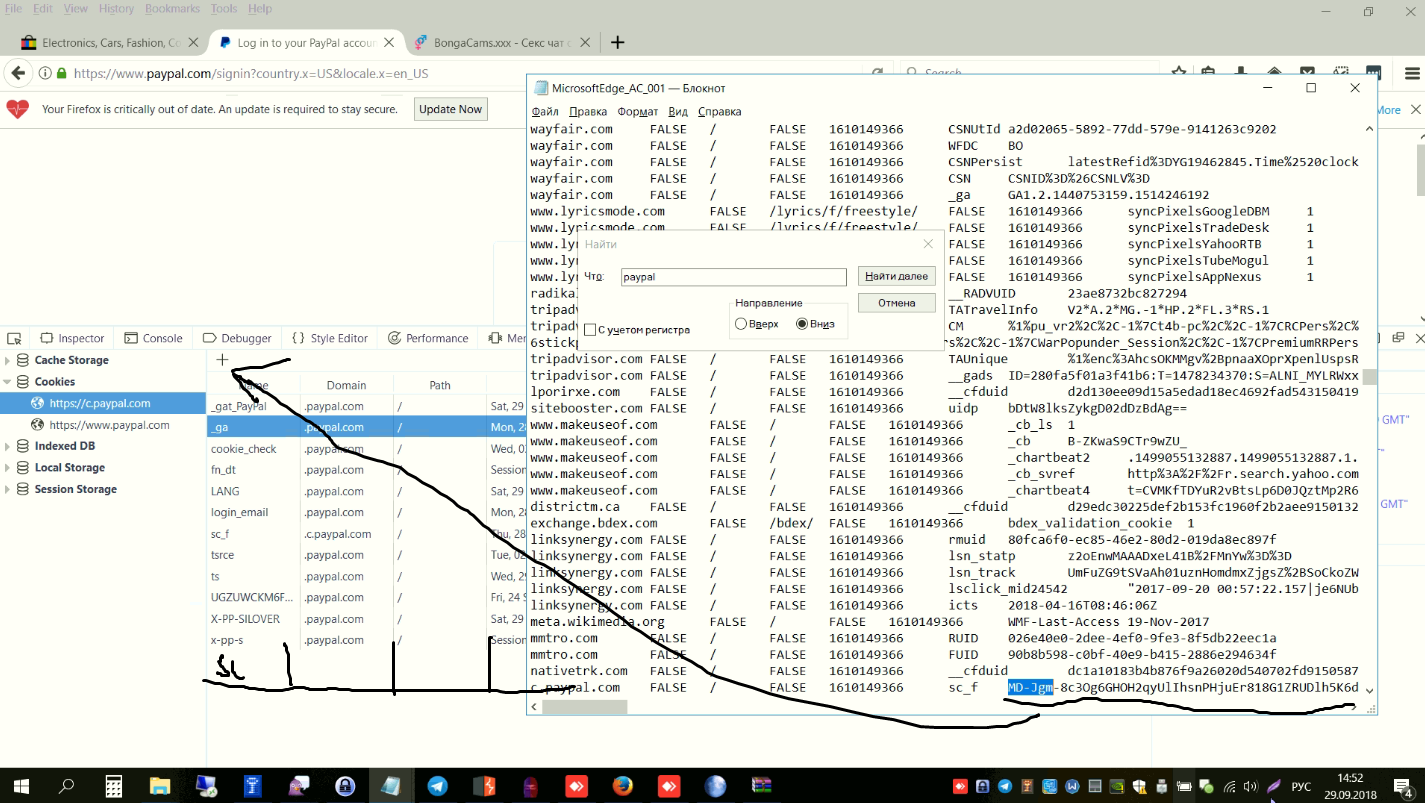Click Найти далее button
The height and width of the screenshot is (803, 1425).
point(897,276)
